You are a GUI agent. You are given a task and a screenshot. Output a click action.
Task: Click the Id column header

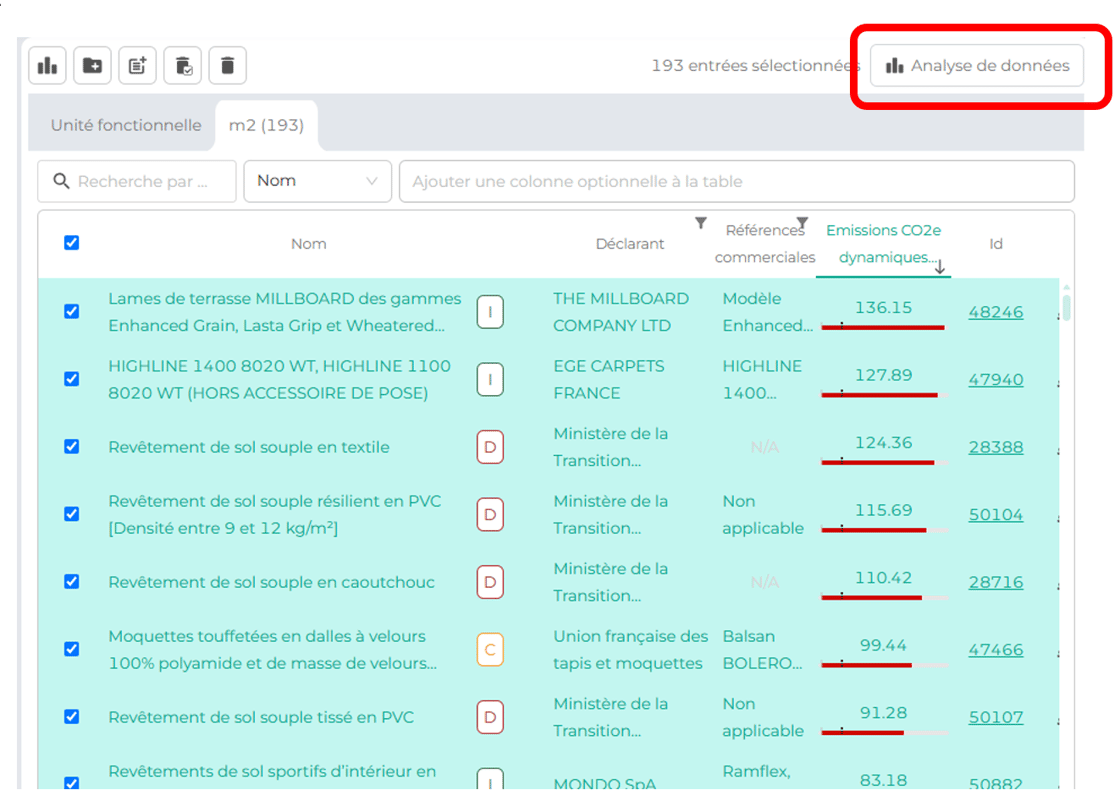[996, 244]
